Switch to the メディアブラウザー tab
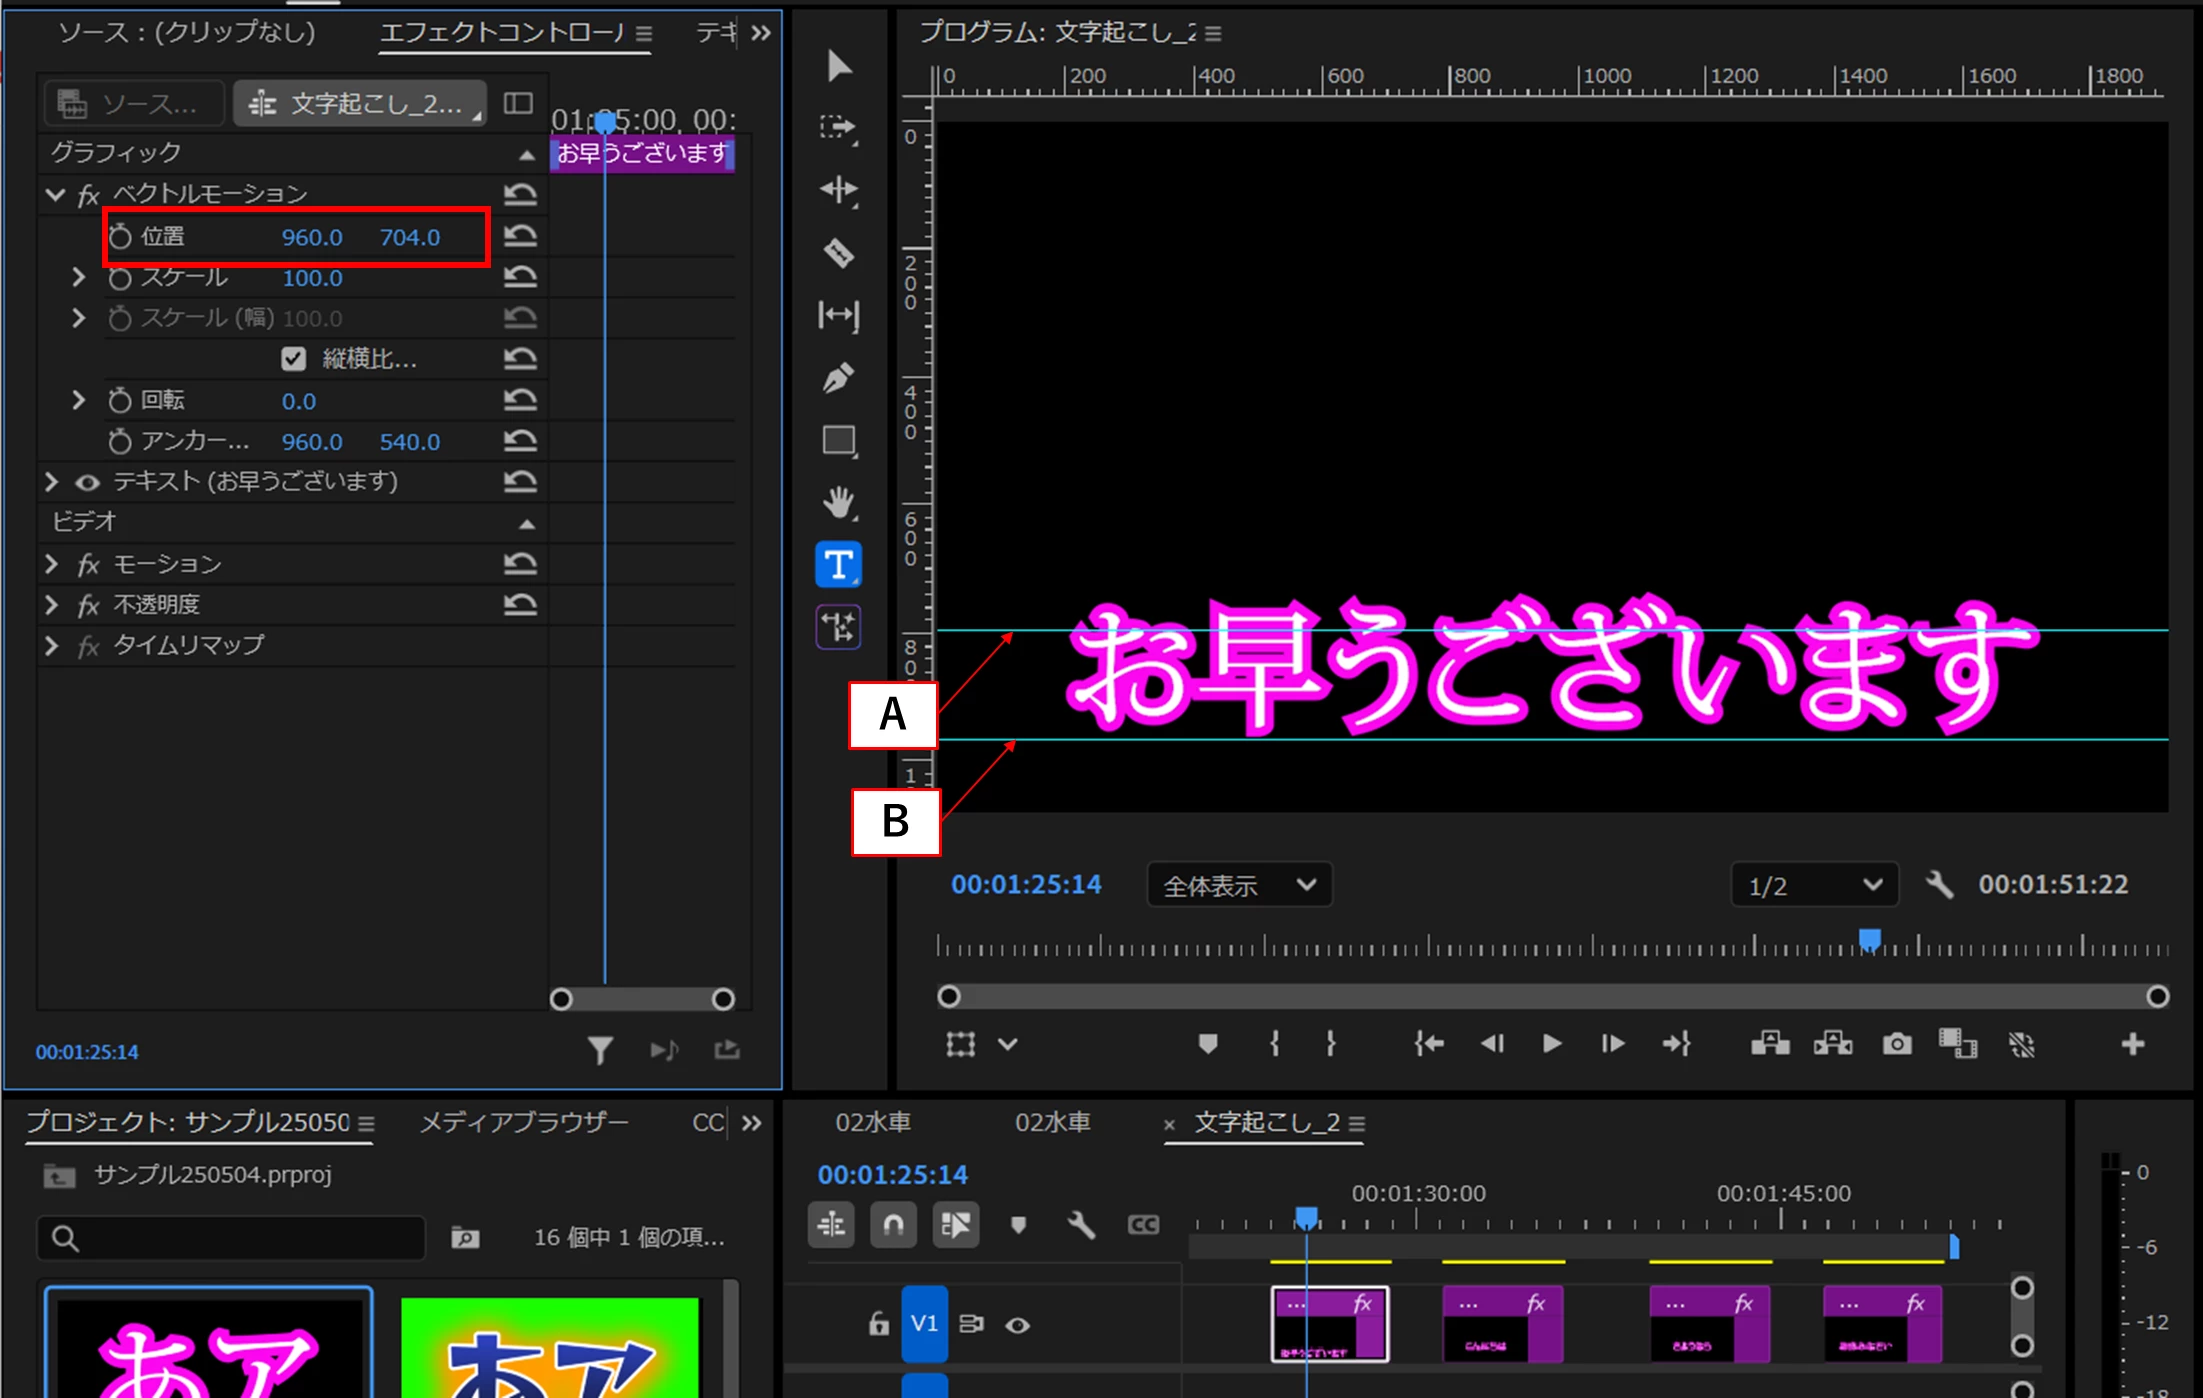This screenshot has width=2203, height=1398. coord(524,1123)
